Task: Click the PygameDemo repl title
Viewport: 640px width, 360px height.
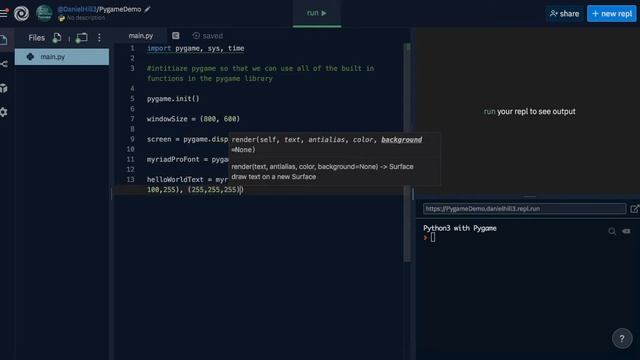Action: point(120,9)
